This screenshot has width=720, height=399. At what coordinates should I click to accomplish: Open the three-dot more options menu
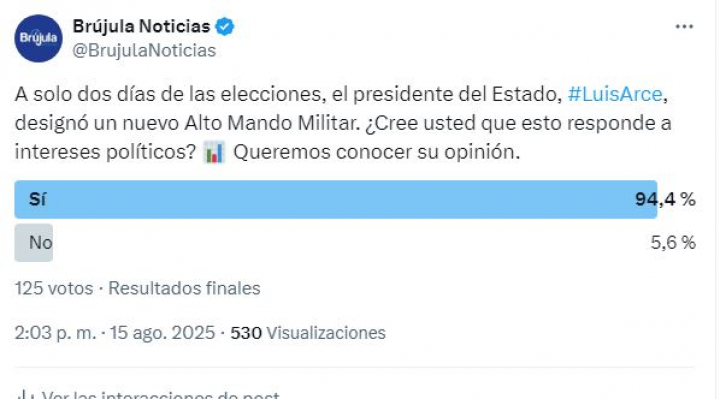pyautogui.click(x=684, y=27)
